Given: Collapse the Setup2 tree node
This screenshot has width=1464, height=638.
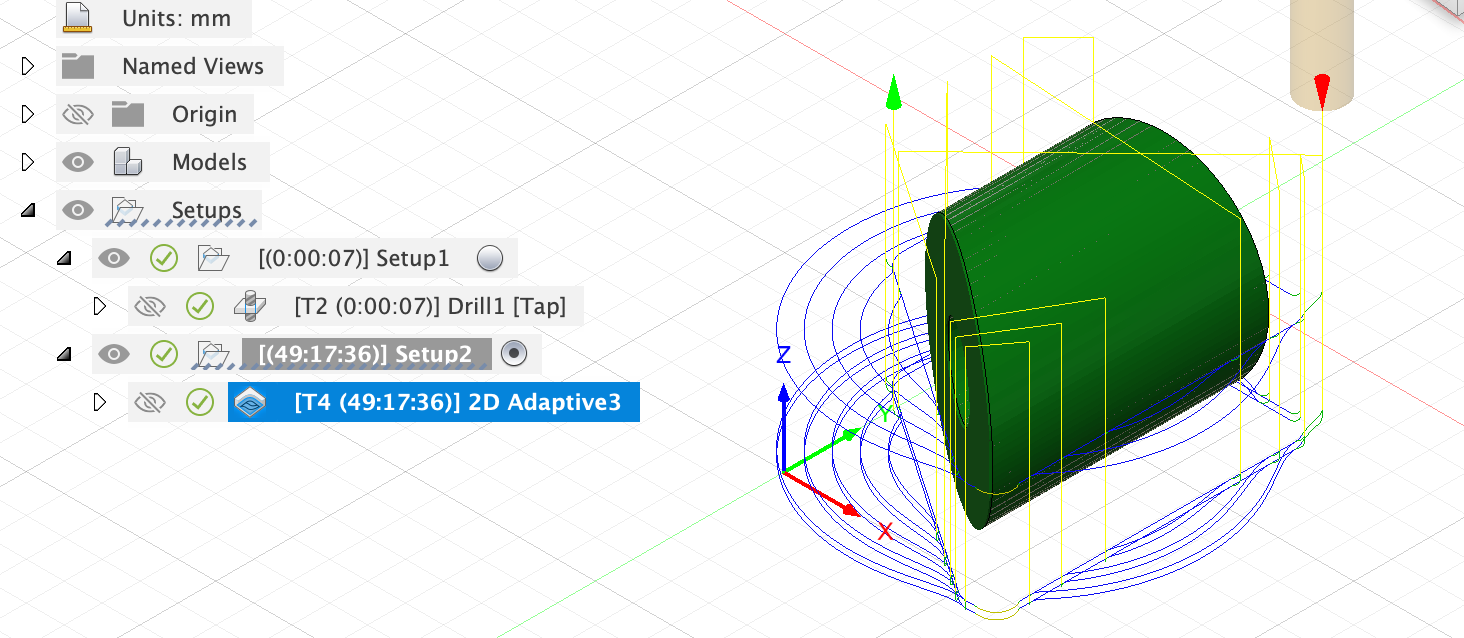Looking at the screenshot, I should (x=64, y=353).
